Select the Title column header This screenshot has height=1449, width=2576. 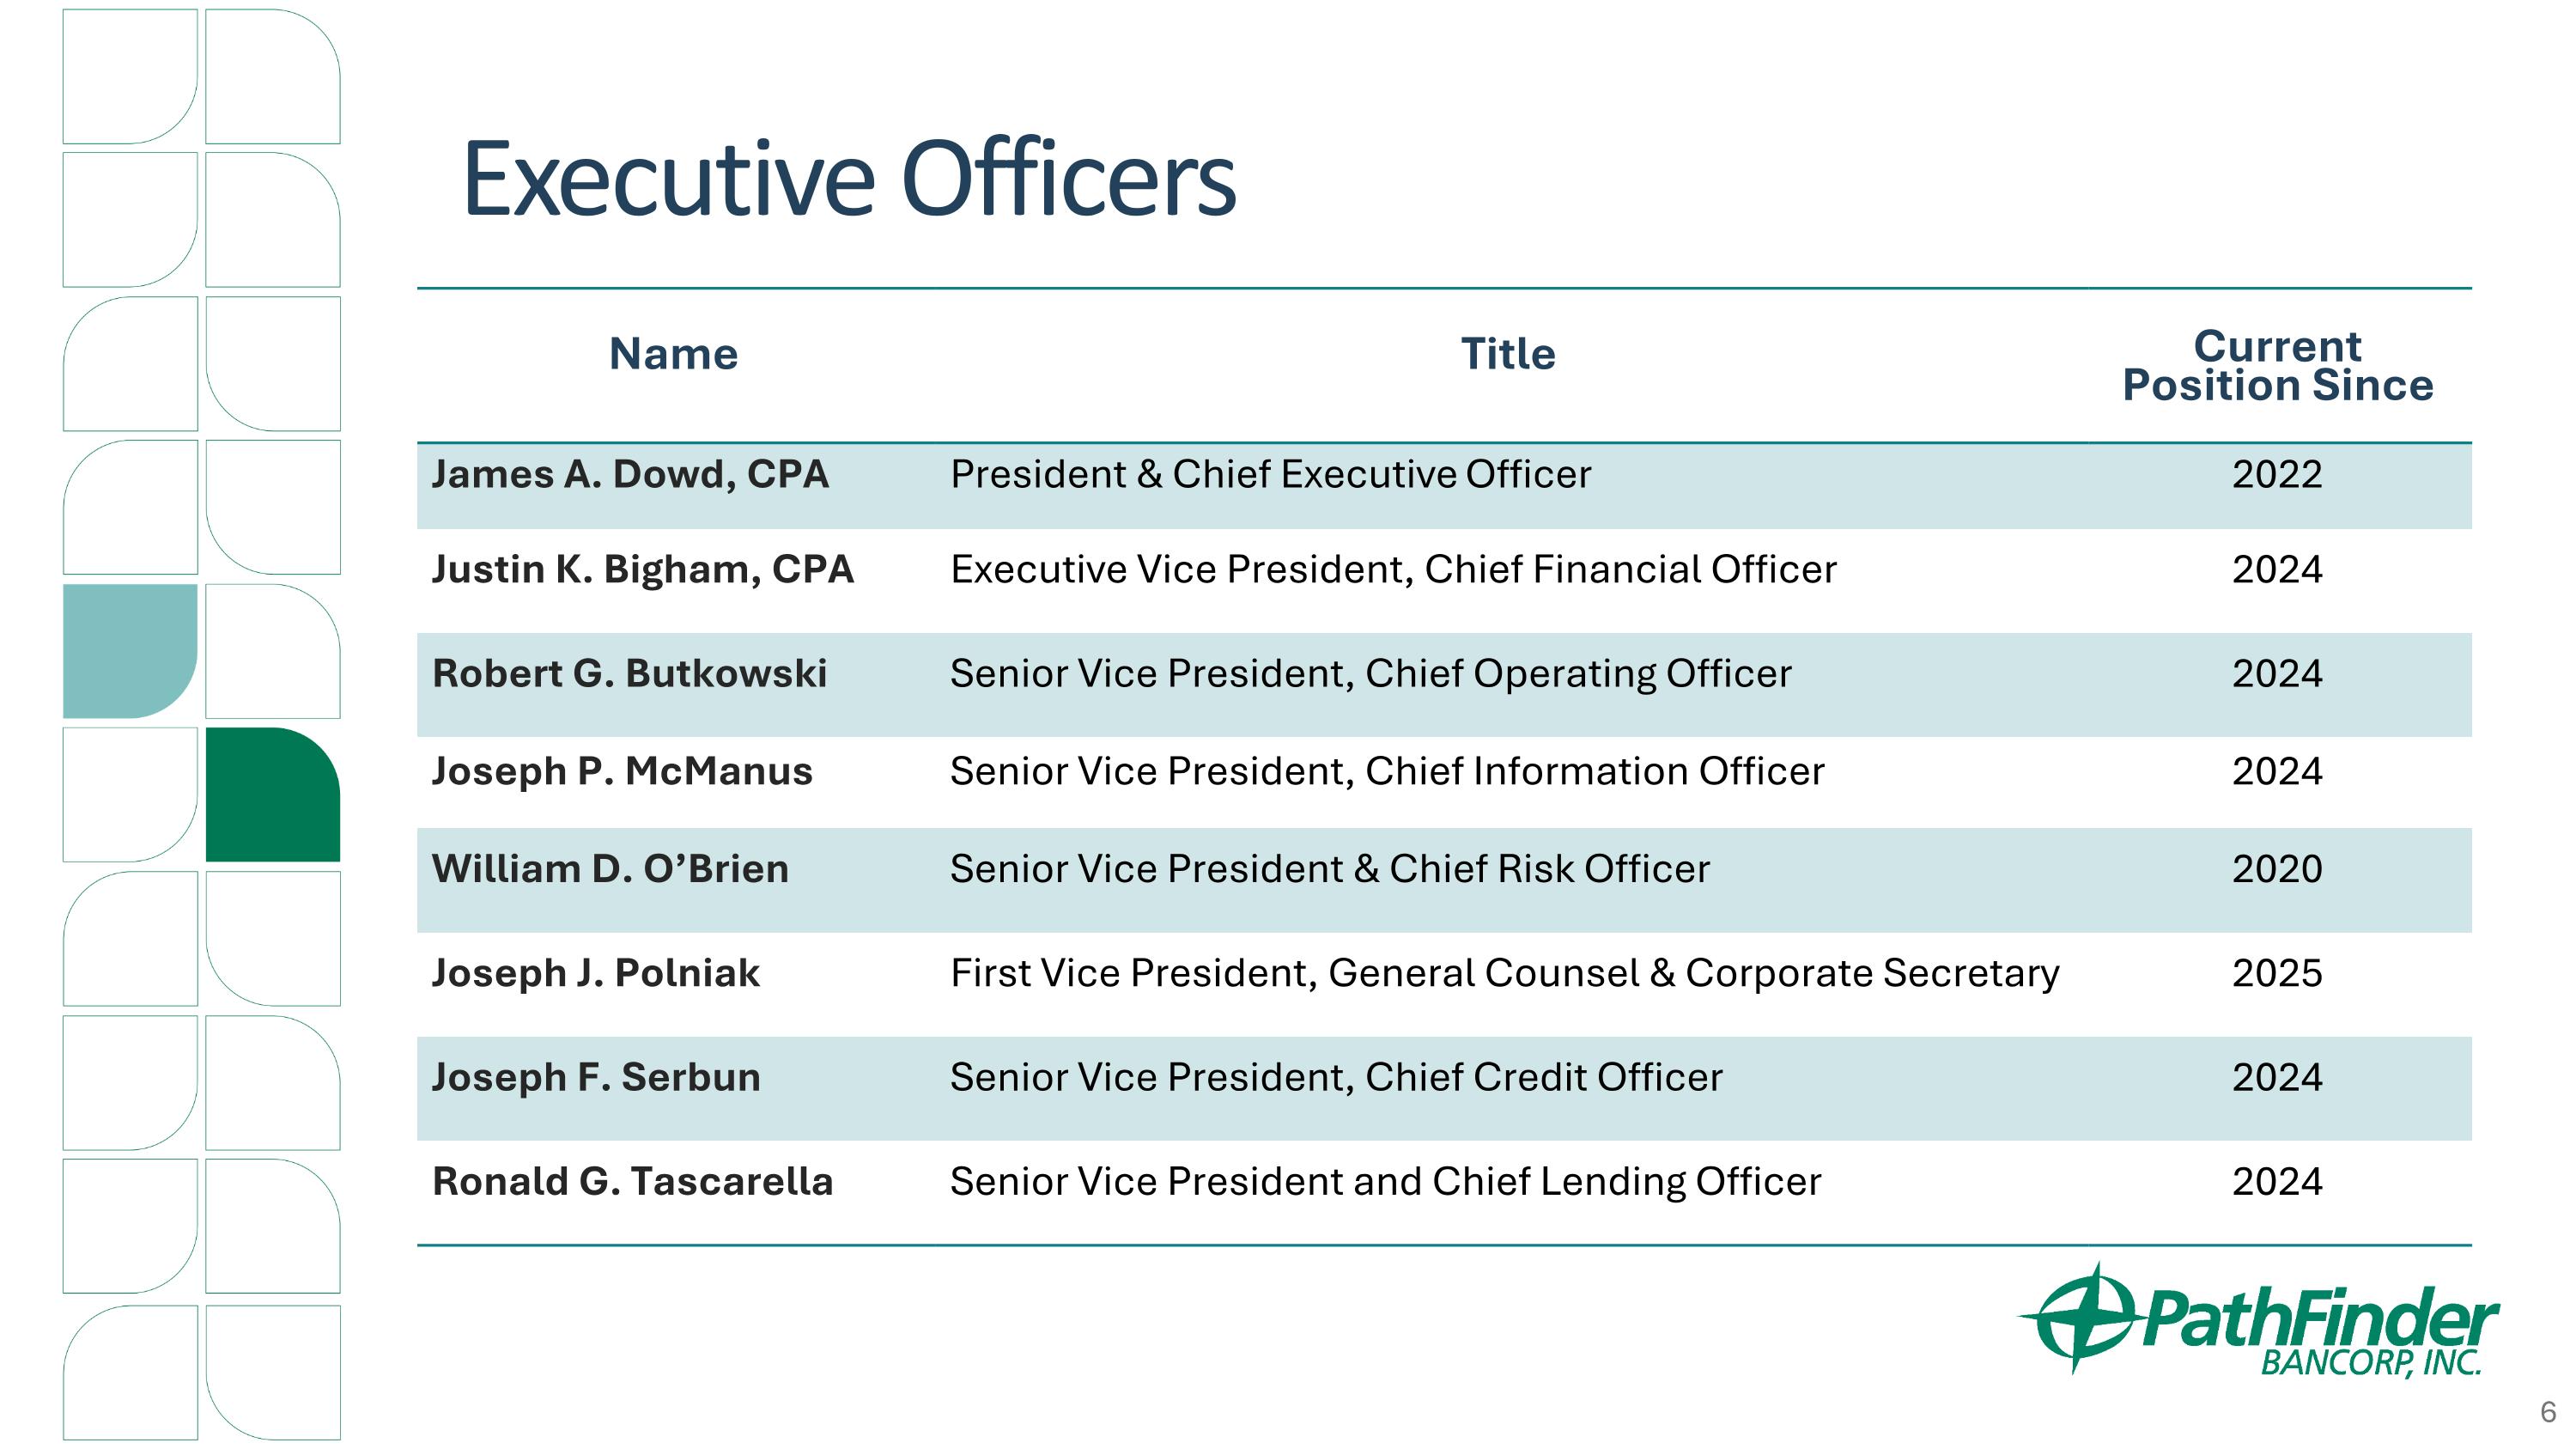[1508, 354]
